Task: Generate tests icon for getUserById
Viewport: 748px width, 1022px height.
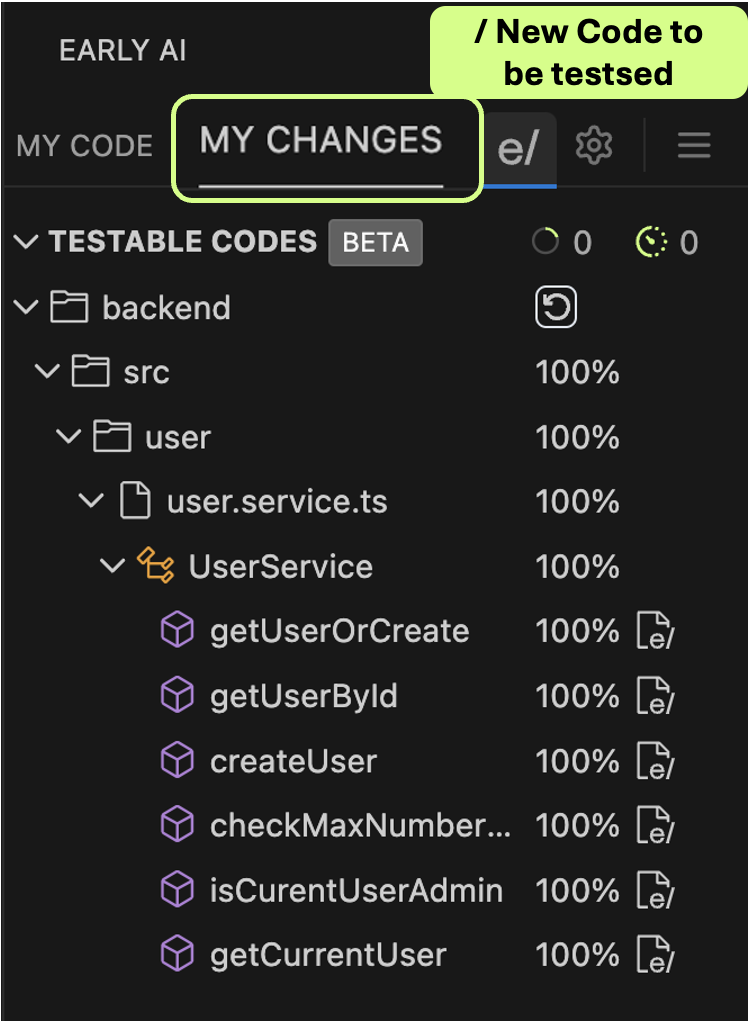Action: tap(655, 697)
